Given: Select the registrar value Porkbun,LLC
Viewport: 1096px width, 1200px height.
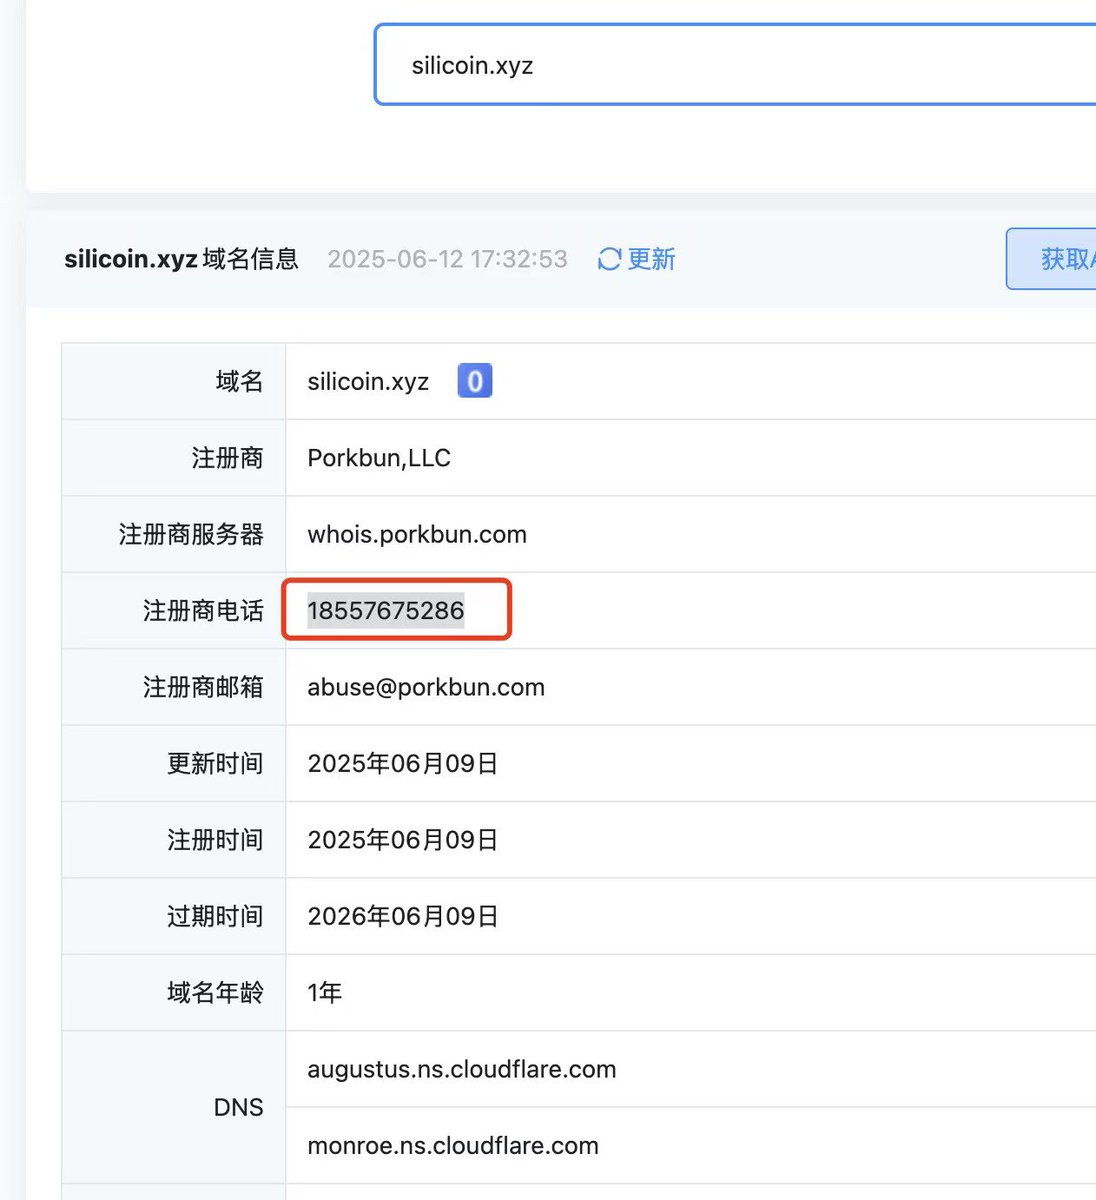Looking at the screenshot, I should pos(379,458).
